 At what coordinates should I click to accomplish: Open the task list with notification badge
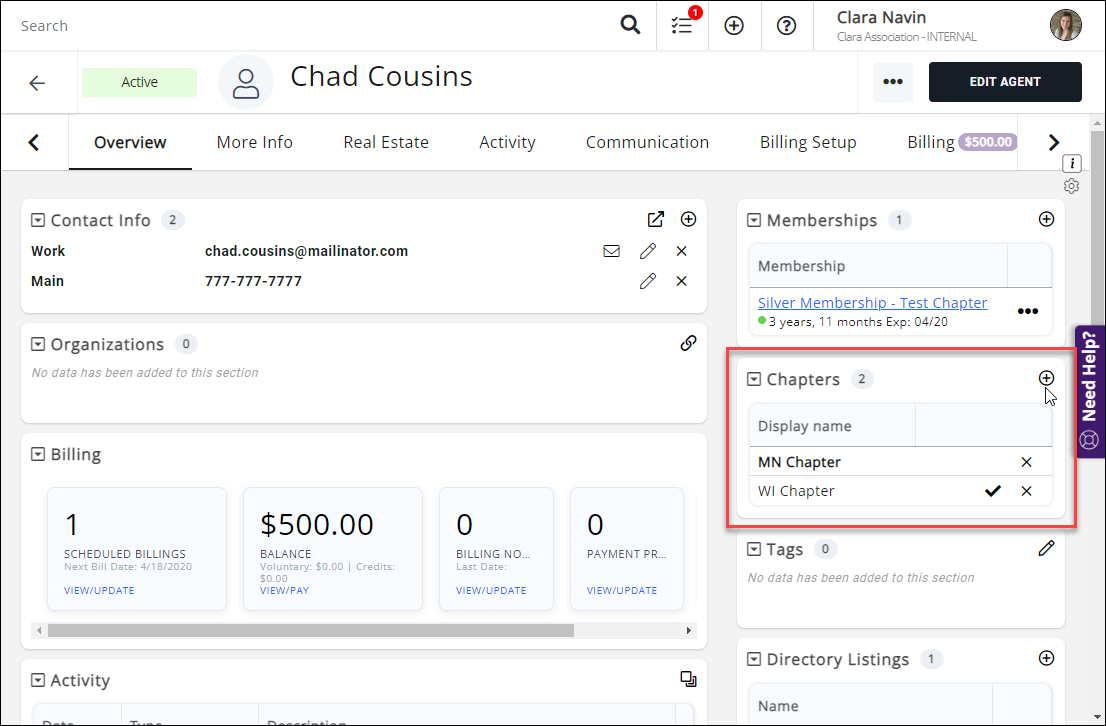click(682, 26)
